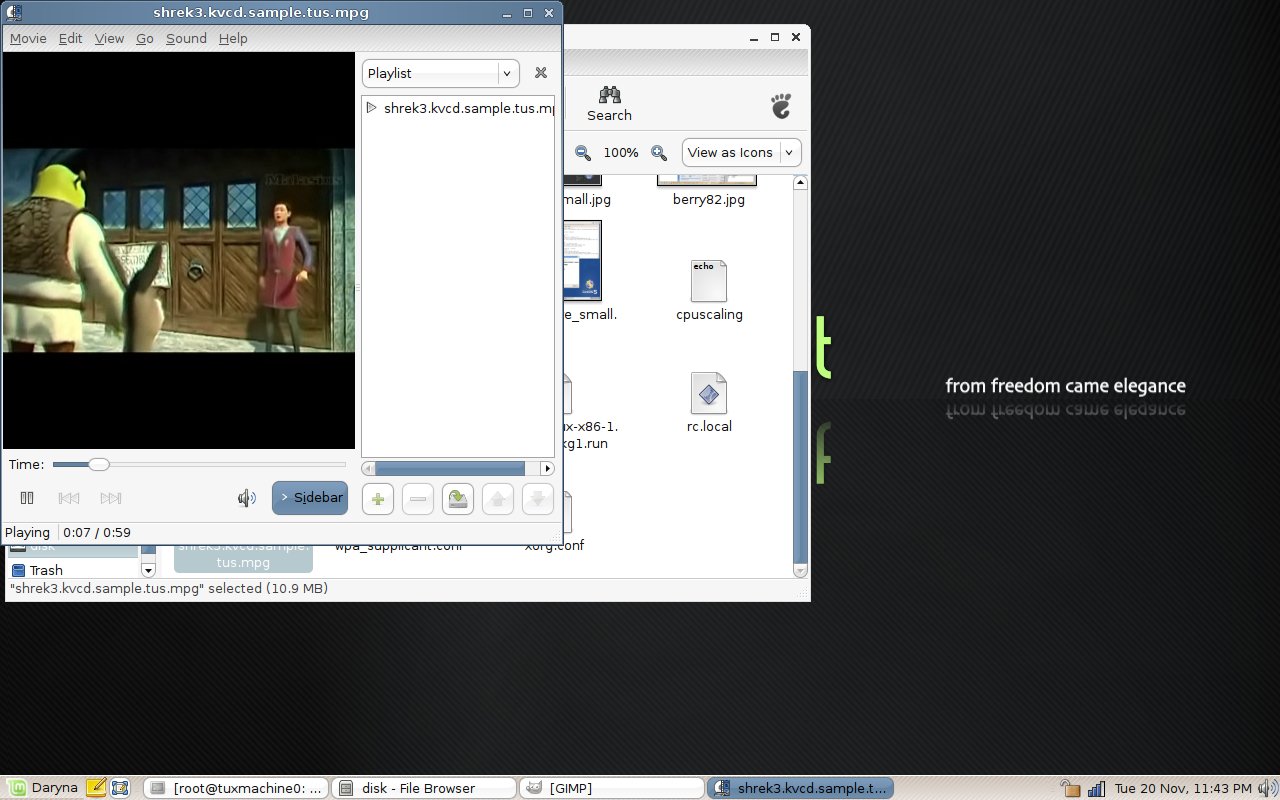Save the playlist using disk icon
This screenshot has width=1280, height=800.
[458, 498]
